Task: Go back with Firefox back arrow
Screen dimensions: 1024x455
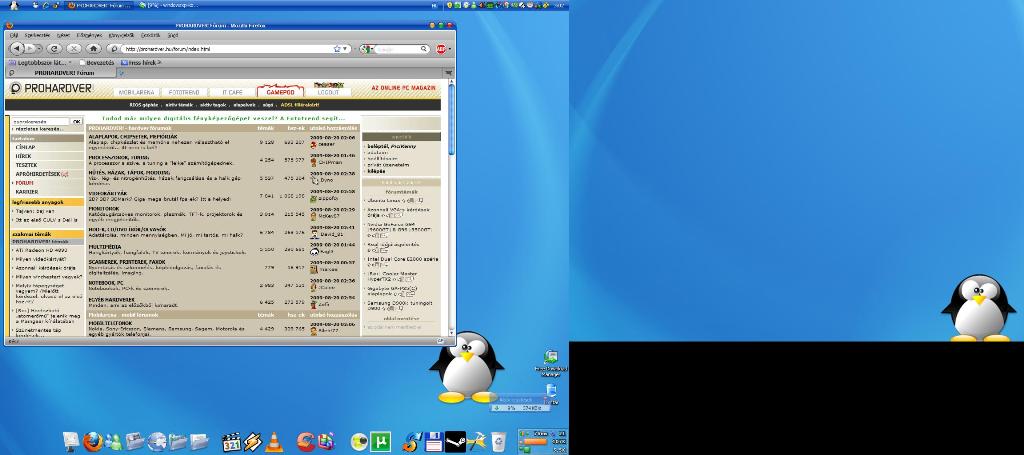Action: (x=17, y=48)
